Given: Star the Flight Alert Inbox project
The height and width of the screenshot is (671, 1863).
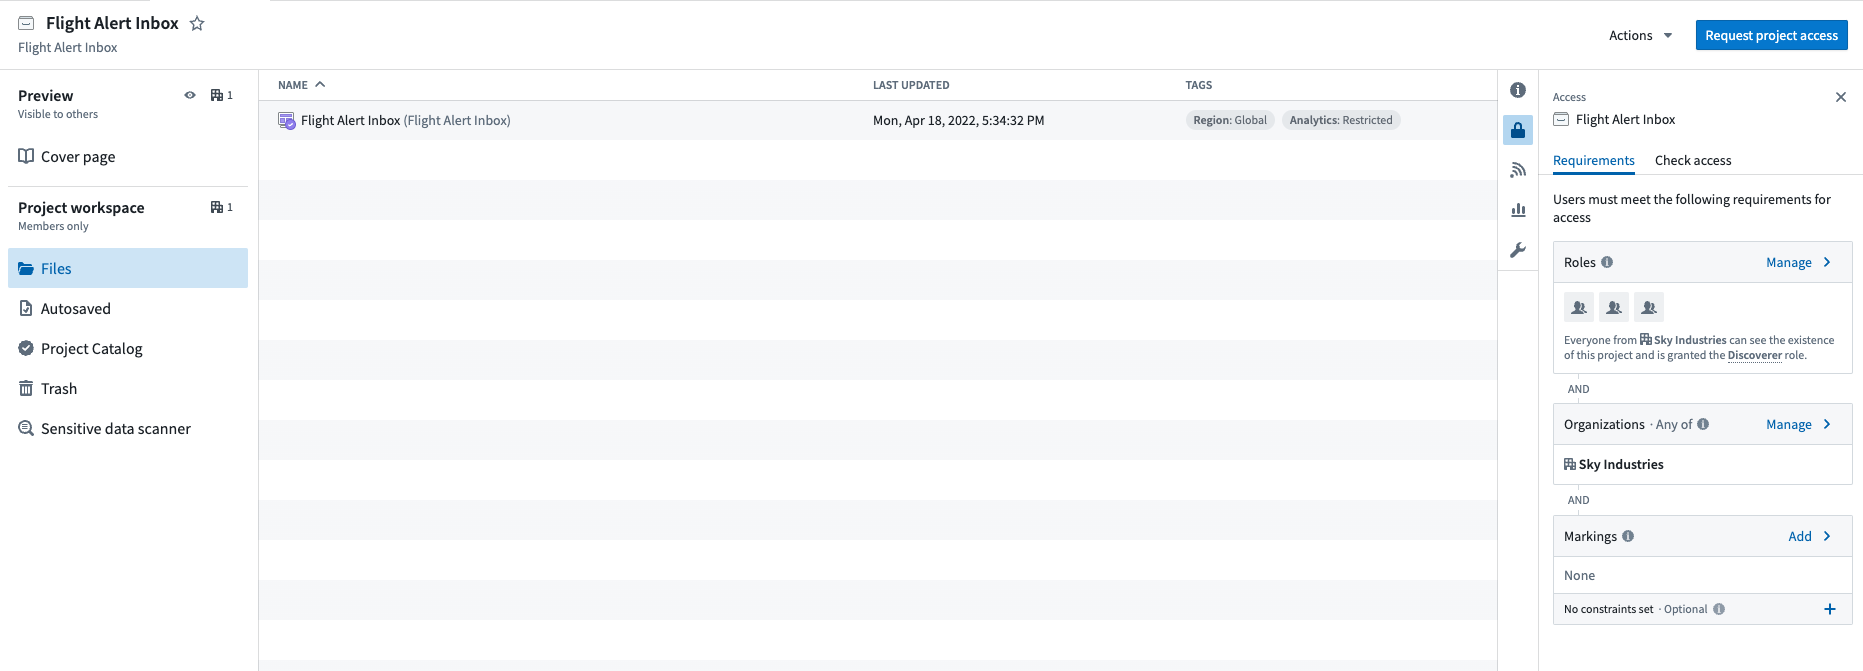Looking at the screenshot, I should 197,23.
